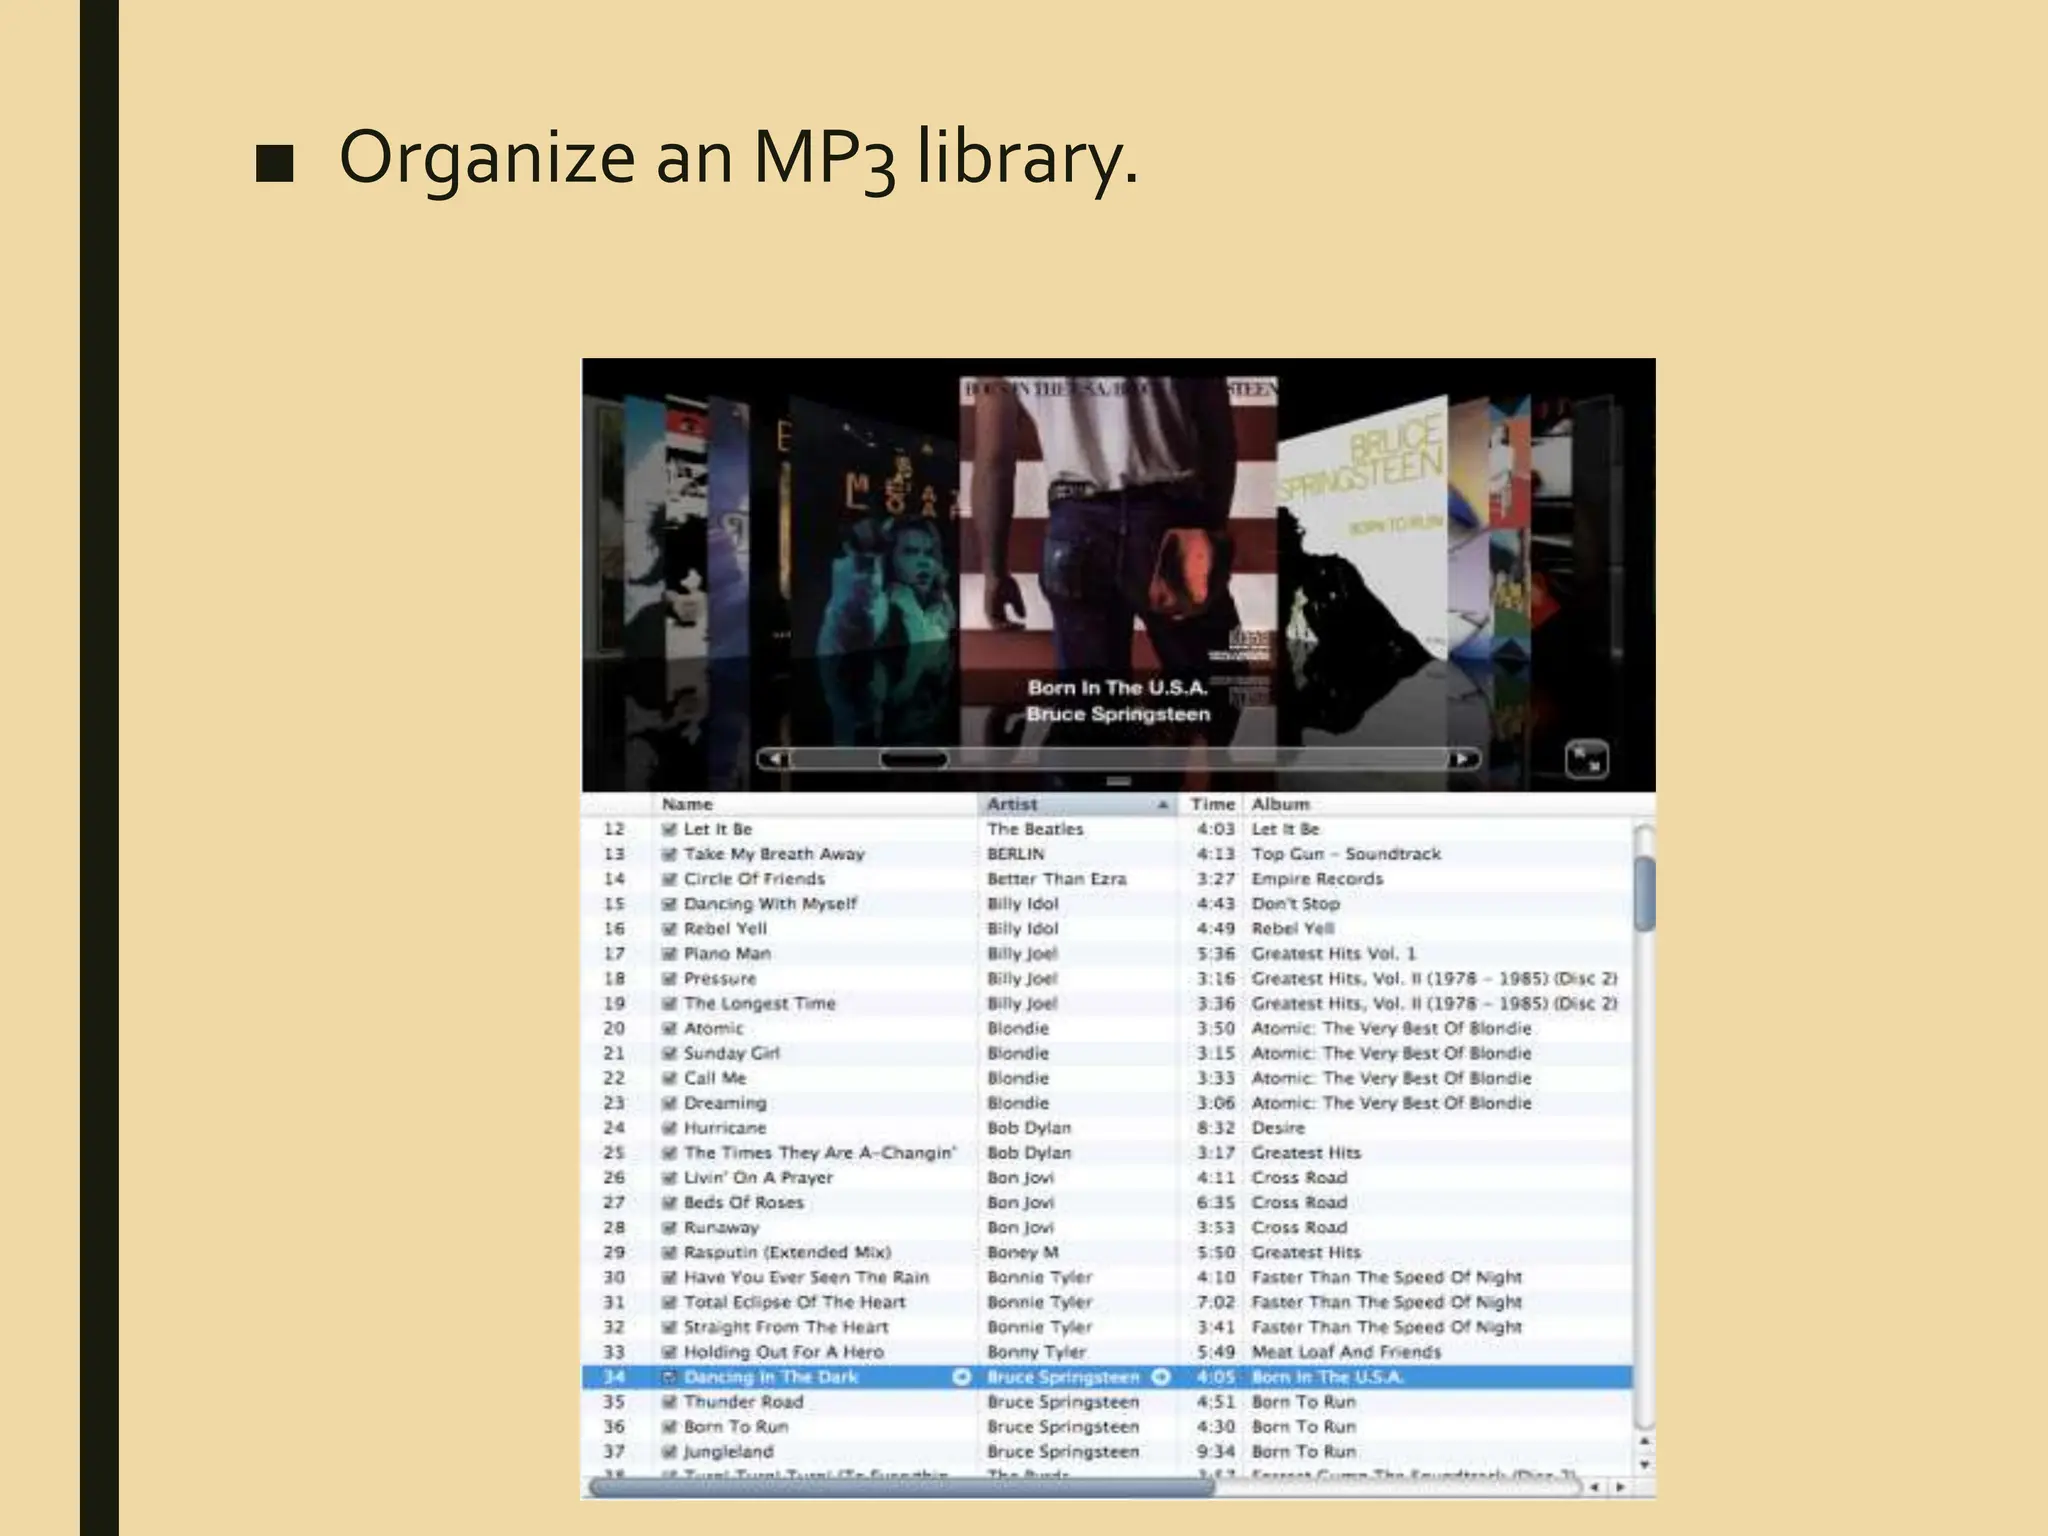This screenshot has width=2048, height=1536.
Task: Click album Greatest Hits Vol. 1
Action: 1334,954
